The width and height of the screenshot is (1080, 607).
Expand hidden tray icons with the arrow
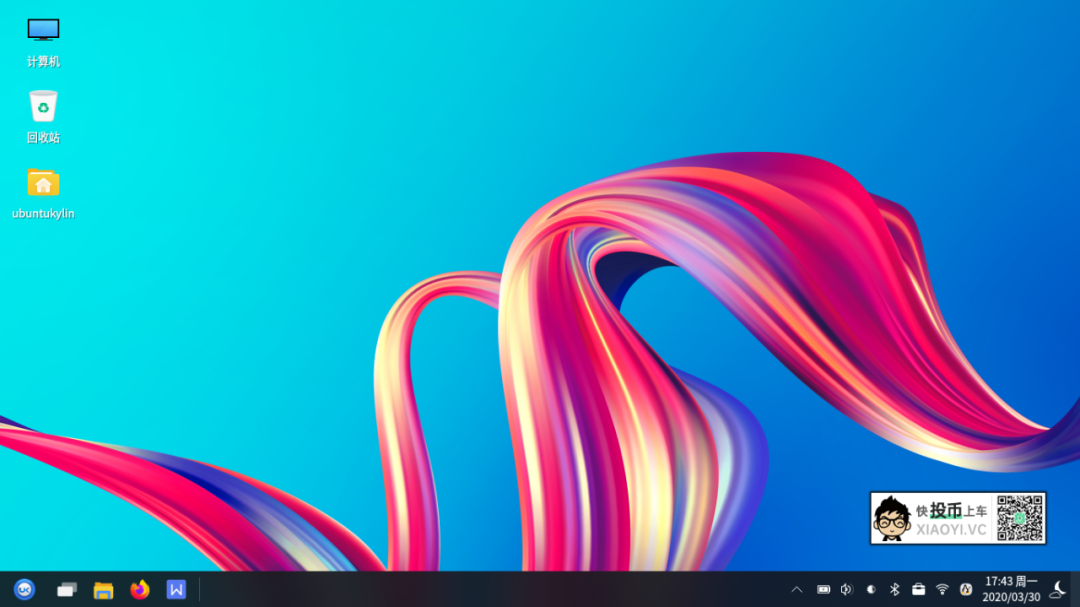(797, 590)
